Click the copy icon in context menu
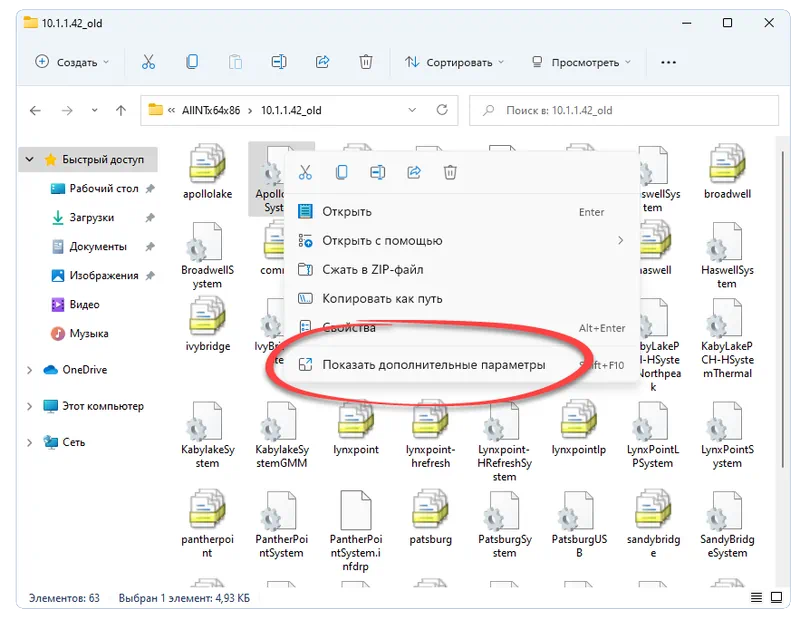Image resolution: width=800 pixels, height=620 pixels. pos(342,172)
